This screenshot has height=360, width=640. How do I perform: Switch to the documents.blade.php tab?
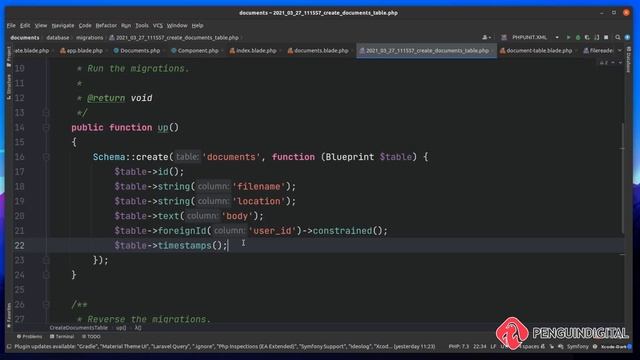(x=318, y=51)
